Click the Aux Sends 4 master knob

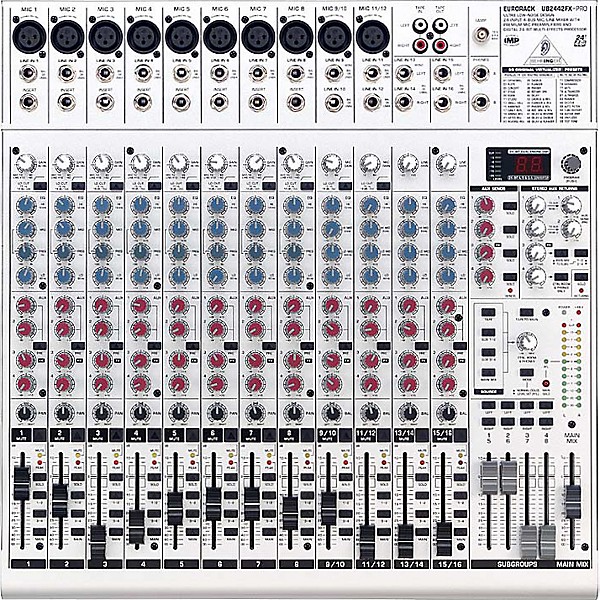[484, 276]
